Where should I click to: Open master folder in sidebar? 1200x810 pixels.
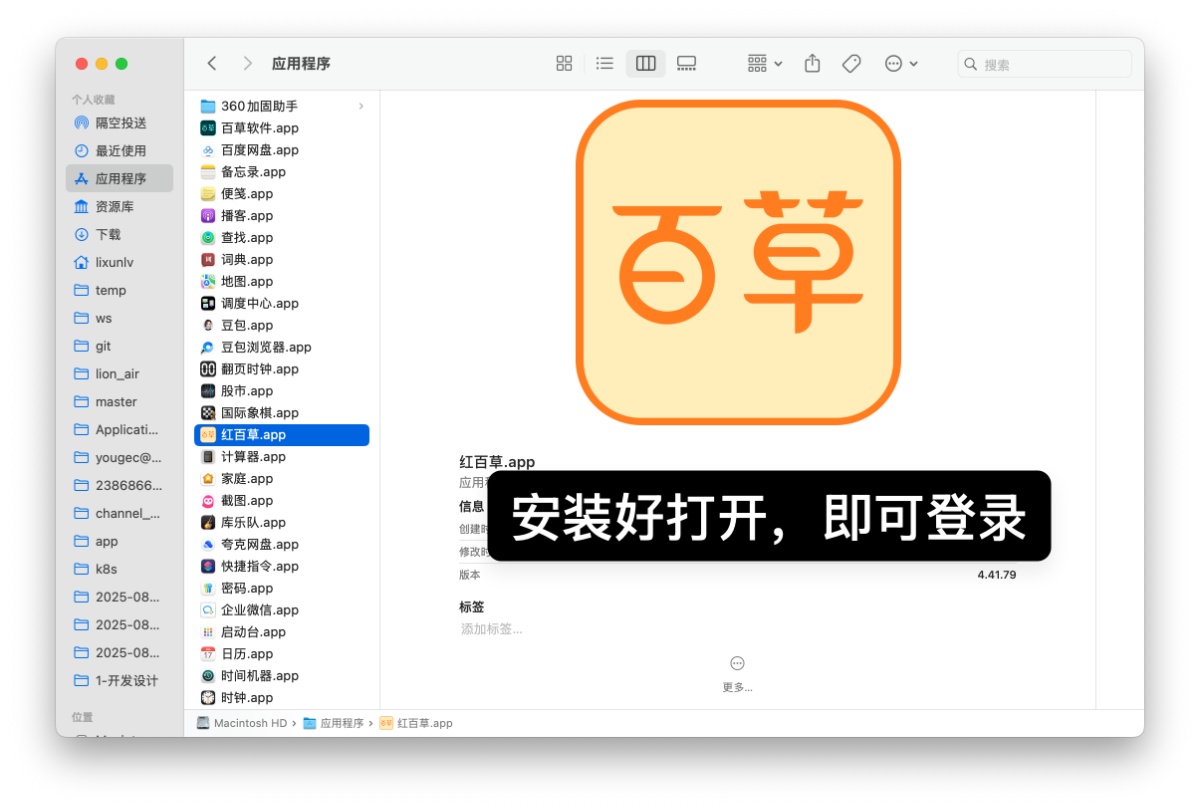pyautogui.click(x=120, y=402)
